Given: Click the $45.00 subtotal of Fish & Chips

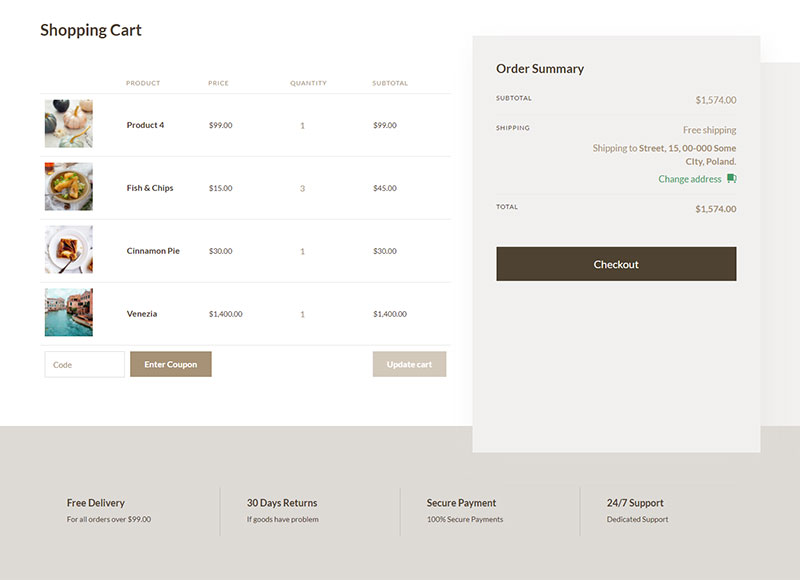Looking at the screenshot, I should click(385, 188).
